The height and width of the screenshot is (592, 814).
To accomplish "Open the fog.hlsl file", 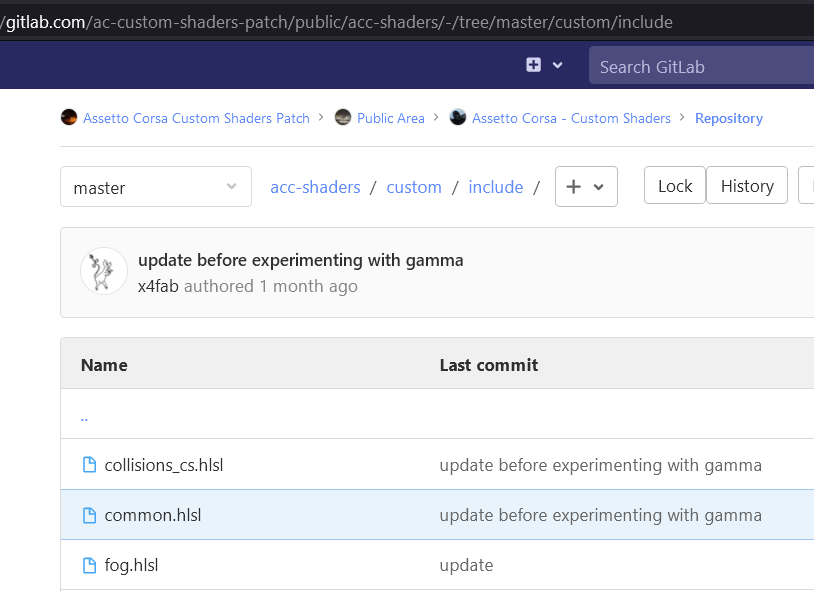I will [131, 565].
